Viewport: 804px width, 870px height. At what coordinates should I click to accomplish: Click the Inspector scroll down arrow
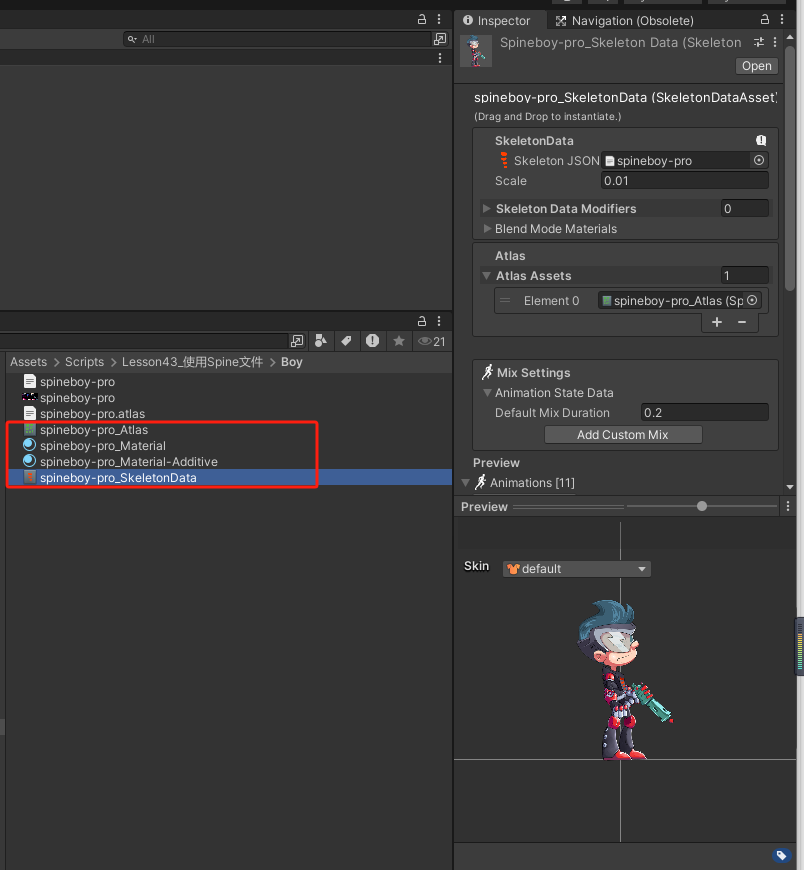(x=790, y=487)
